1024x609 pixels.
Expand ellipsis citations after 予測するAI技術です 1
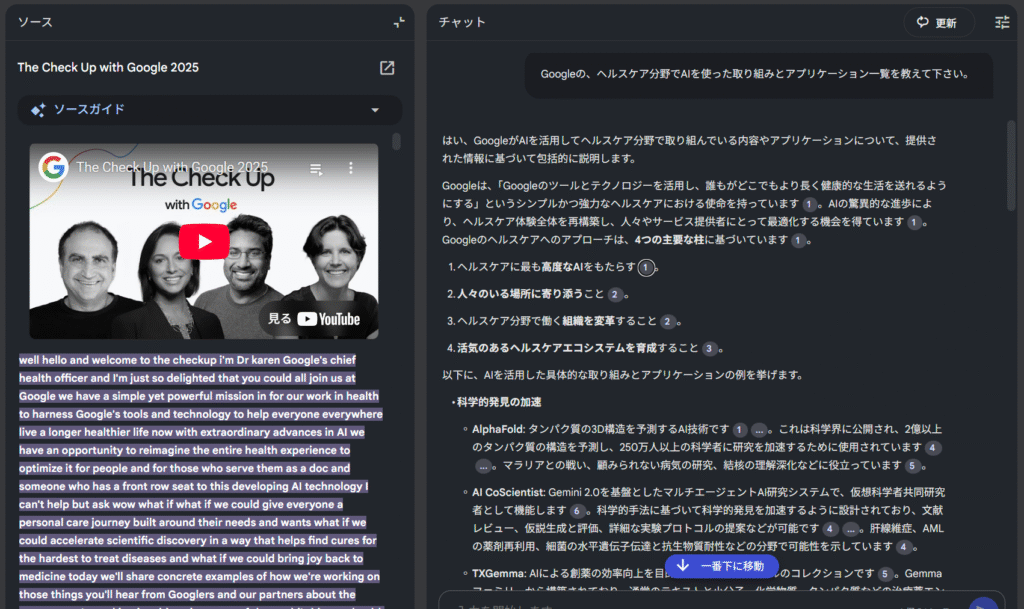pyautogui.click(x=758, y=430)
